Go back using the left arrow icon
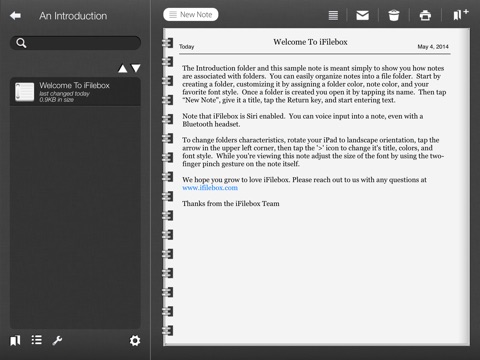480x360 pixels. [15, 15]
